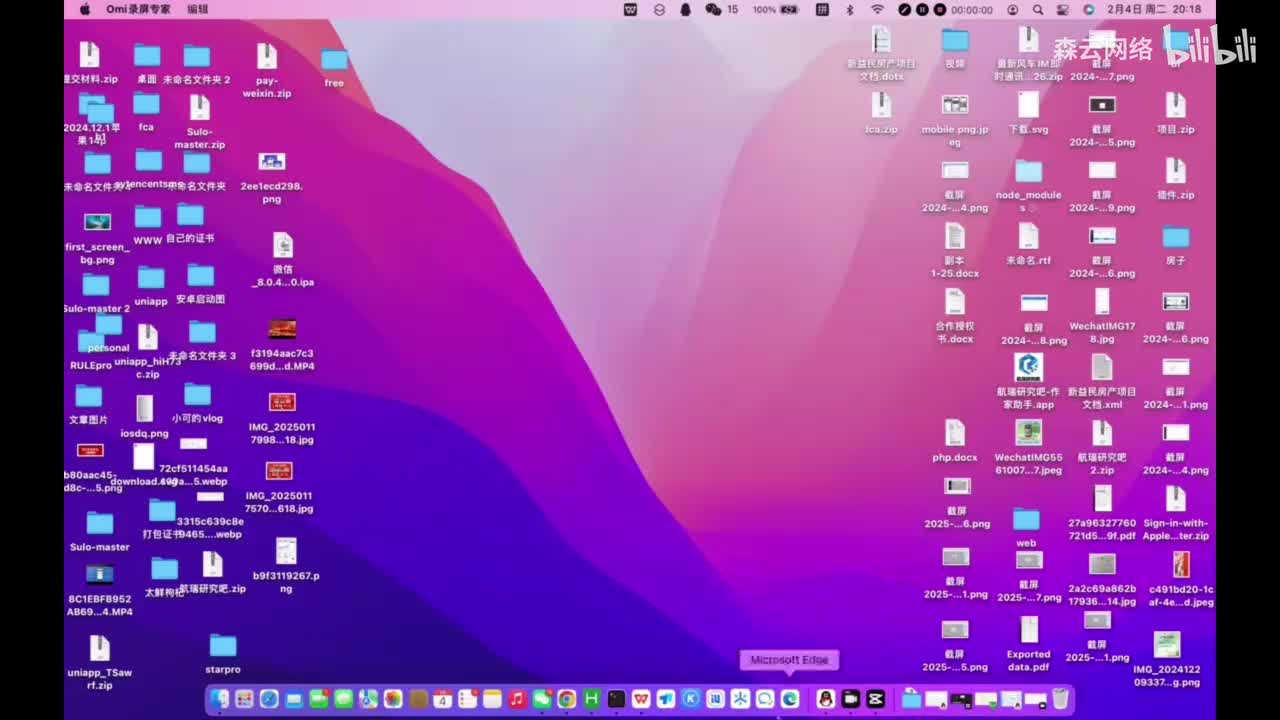Select the 2ee1ecd298.png image file
Image resolution: width=1280 pixels, height=720 pixels.
click(x=271, y=178)
